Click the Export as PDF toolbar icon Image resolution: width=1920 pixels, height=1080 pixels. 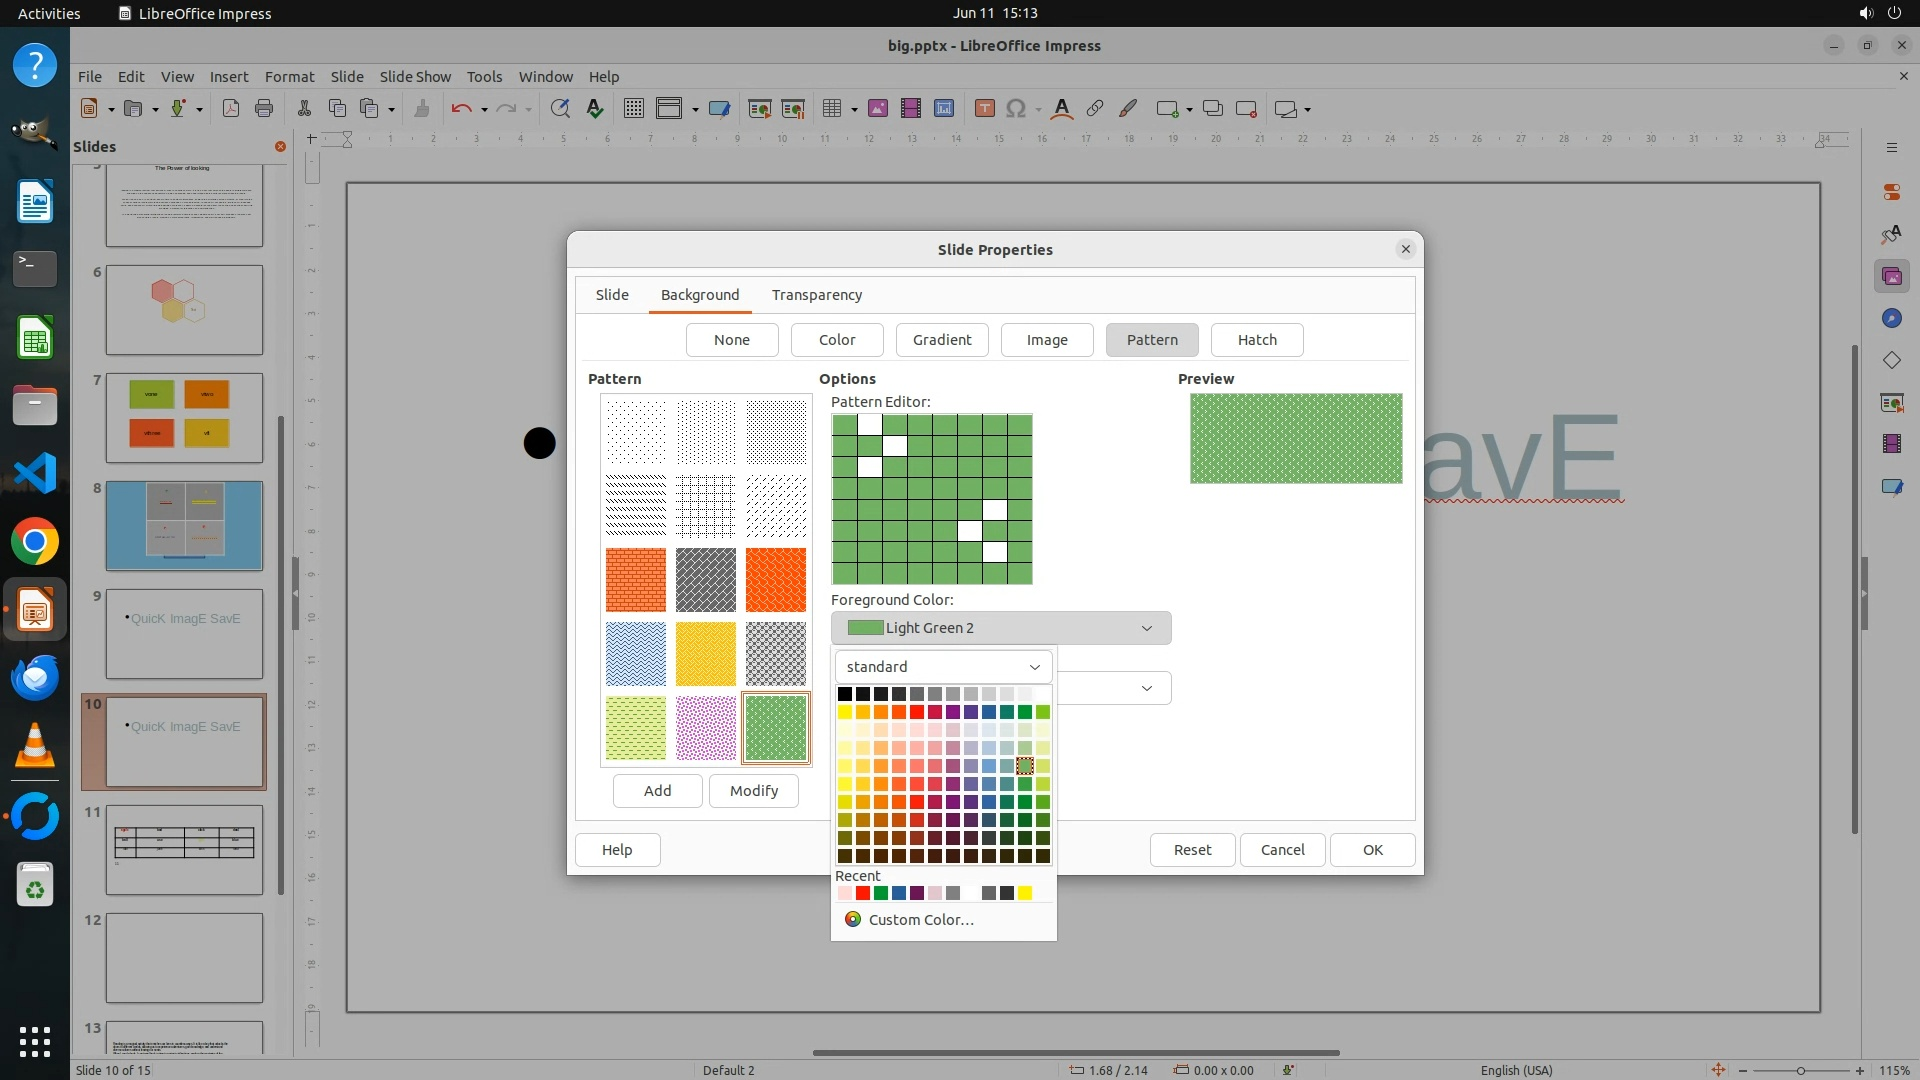pyautogui.click(x=231, y=109)
